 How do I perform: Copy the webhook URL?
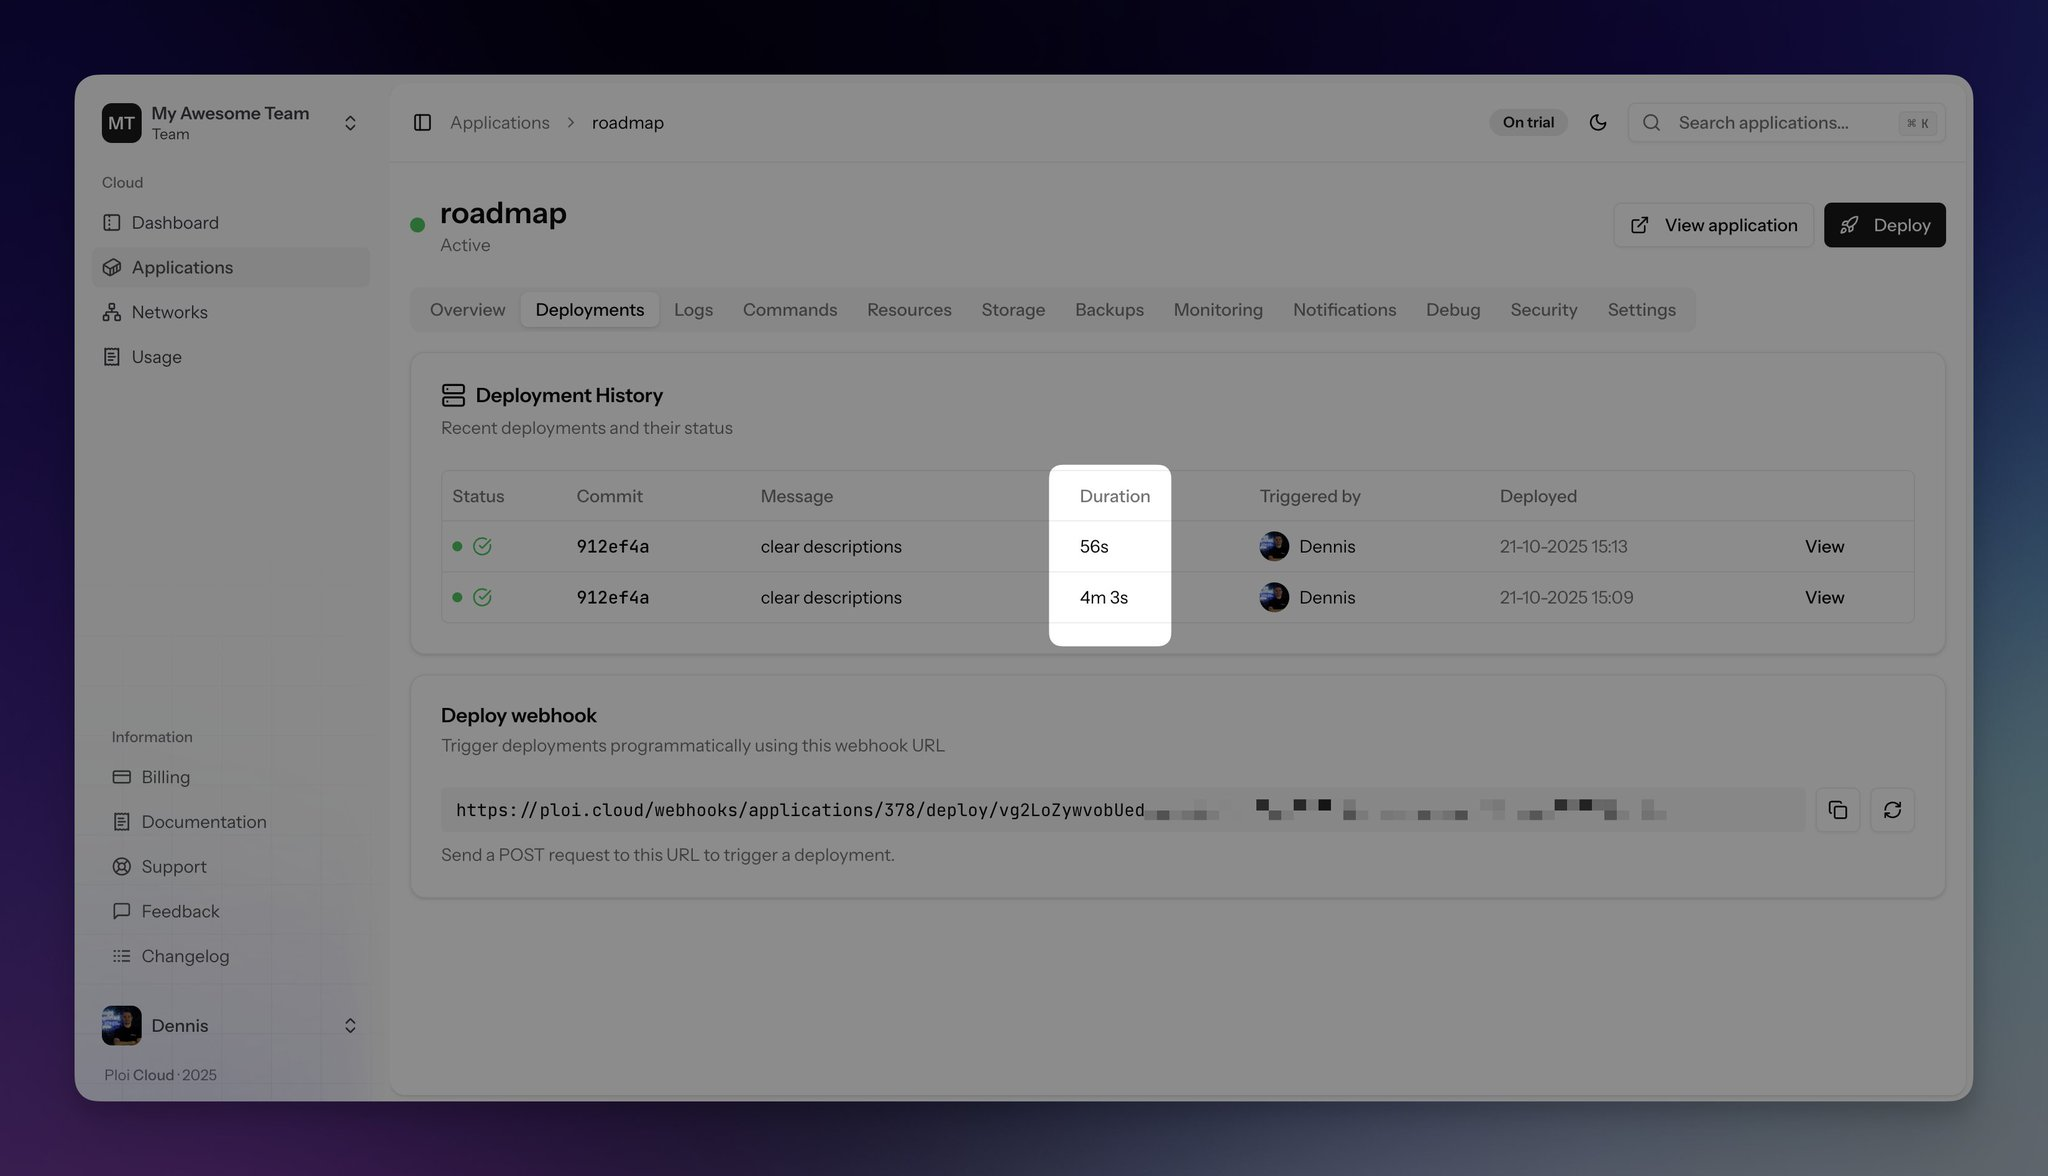coord(1837,810)
